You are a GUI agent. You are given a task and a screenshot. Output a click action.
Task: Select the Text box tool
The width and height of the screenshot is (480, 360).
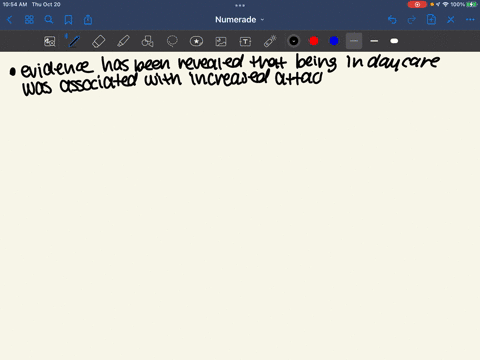point(245,41)
